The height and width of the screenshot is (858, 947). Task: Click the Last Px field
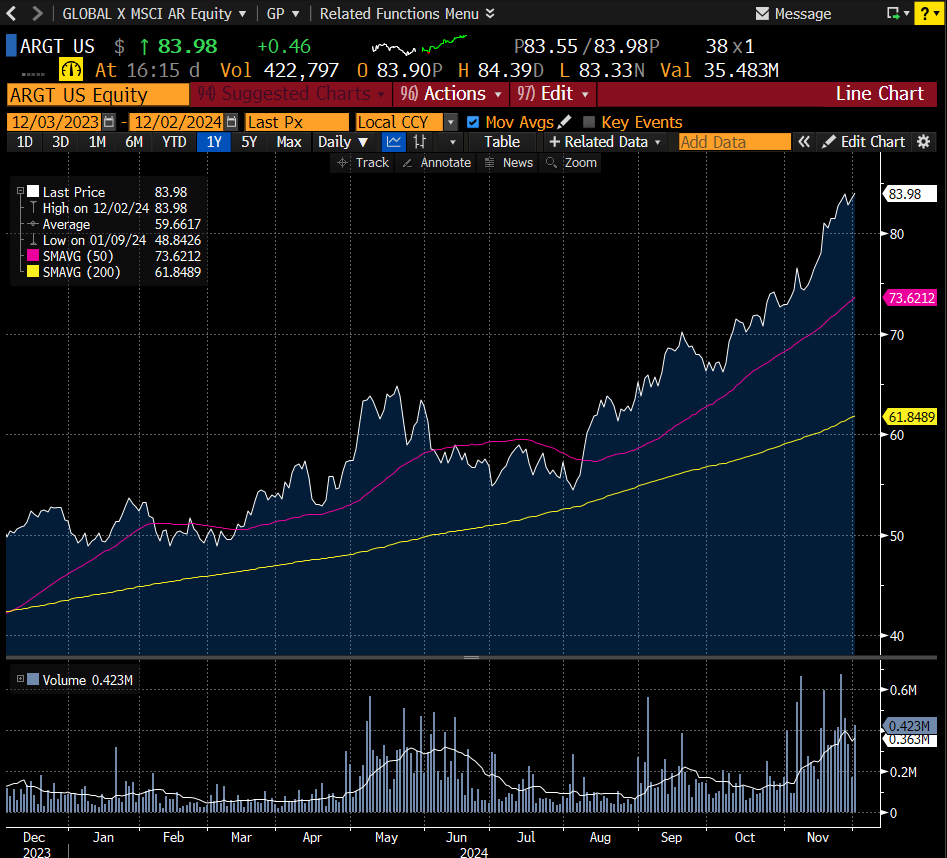297,123
